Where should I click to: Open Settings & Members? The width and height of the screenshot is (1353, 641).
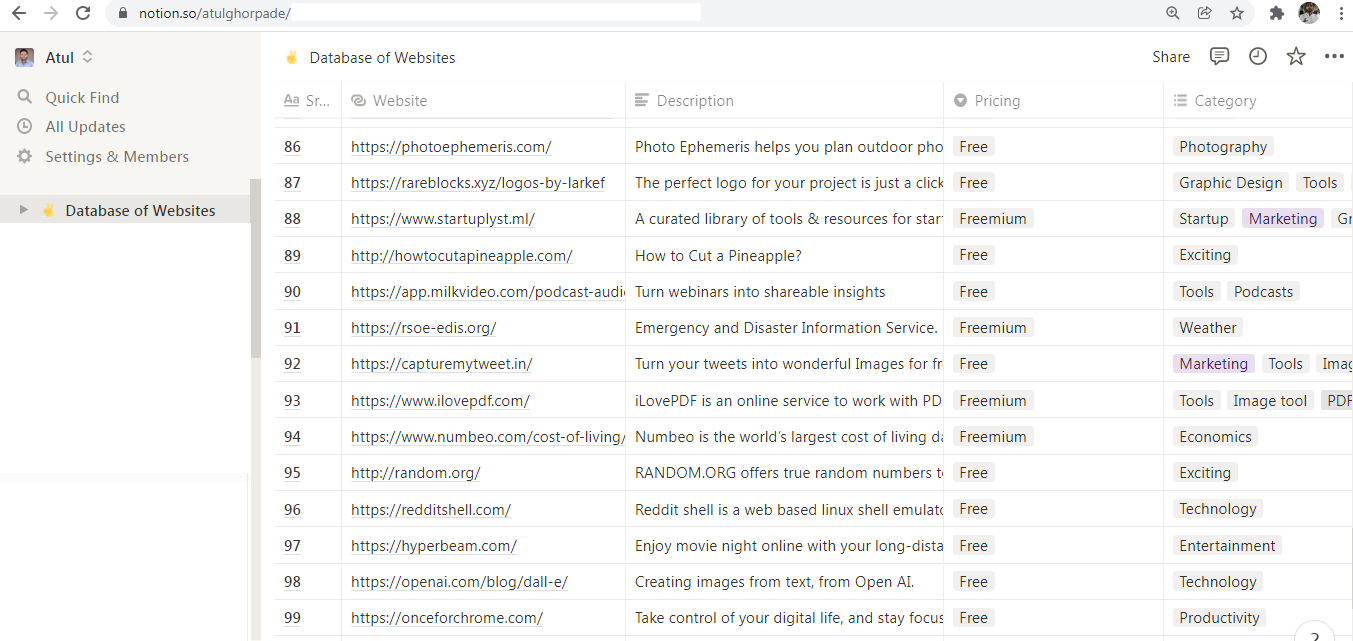coord(117,156)
